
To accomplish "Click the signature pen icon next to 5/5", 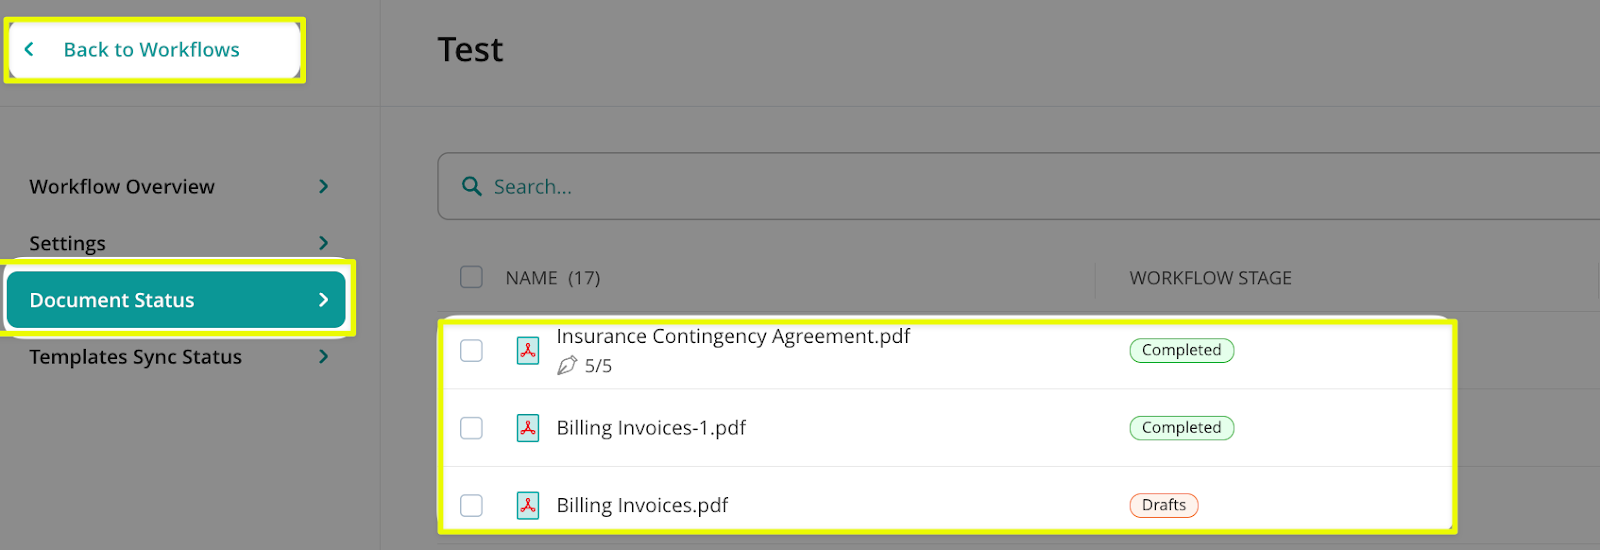I will [567, 365].
